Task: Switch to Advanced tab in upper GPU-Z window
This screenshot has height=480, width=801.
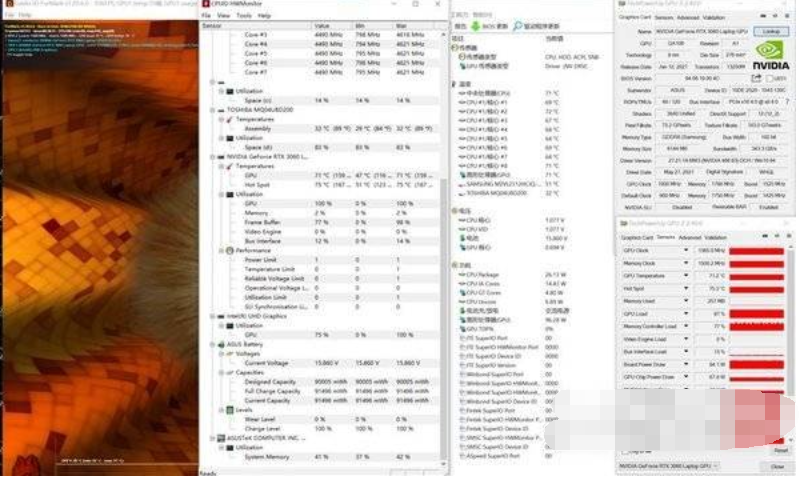Action: 688,17
